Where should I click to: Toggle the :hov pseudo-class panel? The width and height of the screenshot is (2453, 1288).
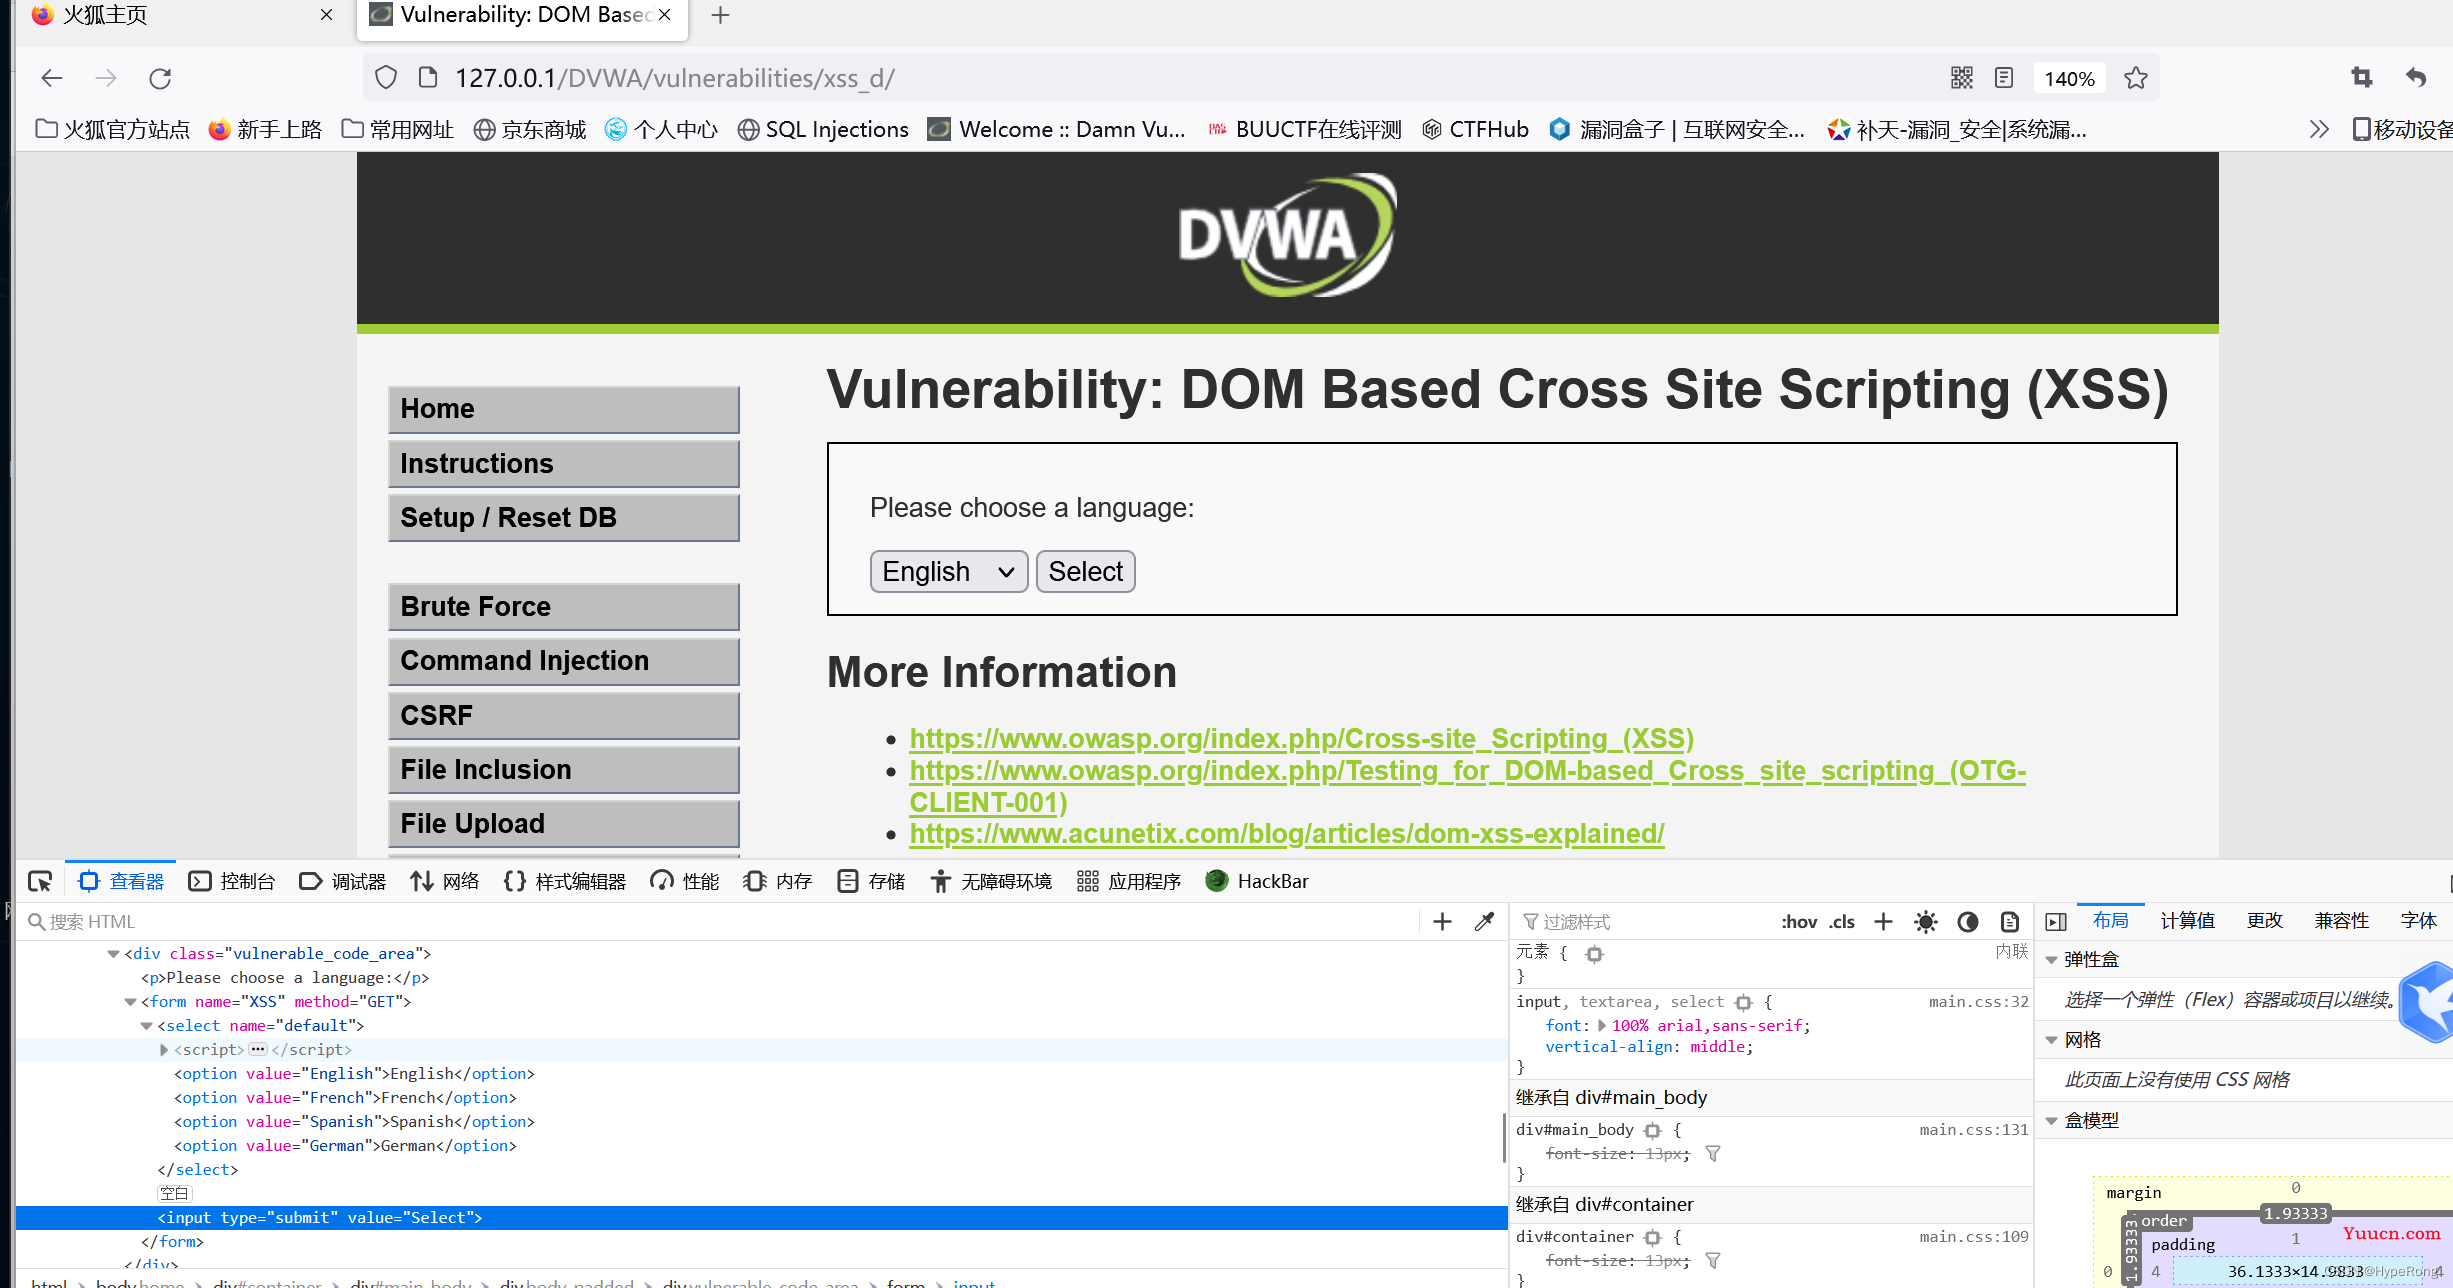click(x=1798, y=921)
